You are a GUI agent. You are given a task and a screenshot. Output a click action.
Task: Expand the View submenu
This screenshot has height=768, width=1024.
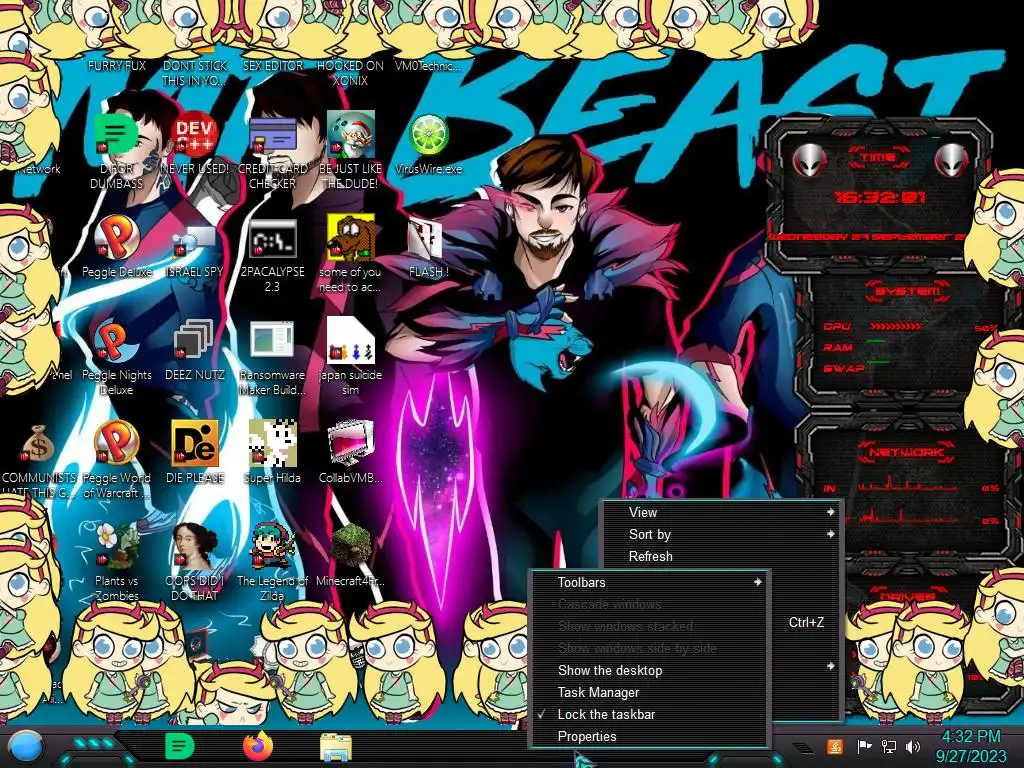coord(722,513)
